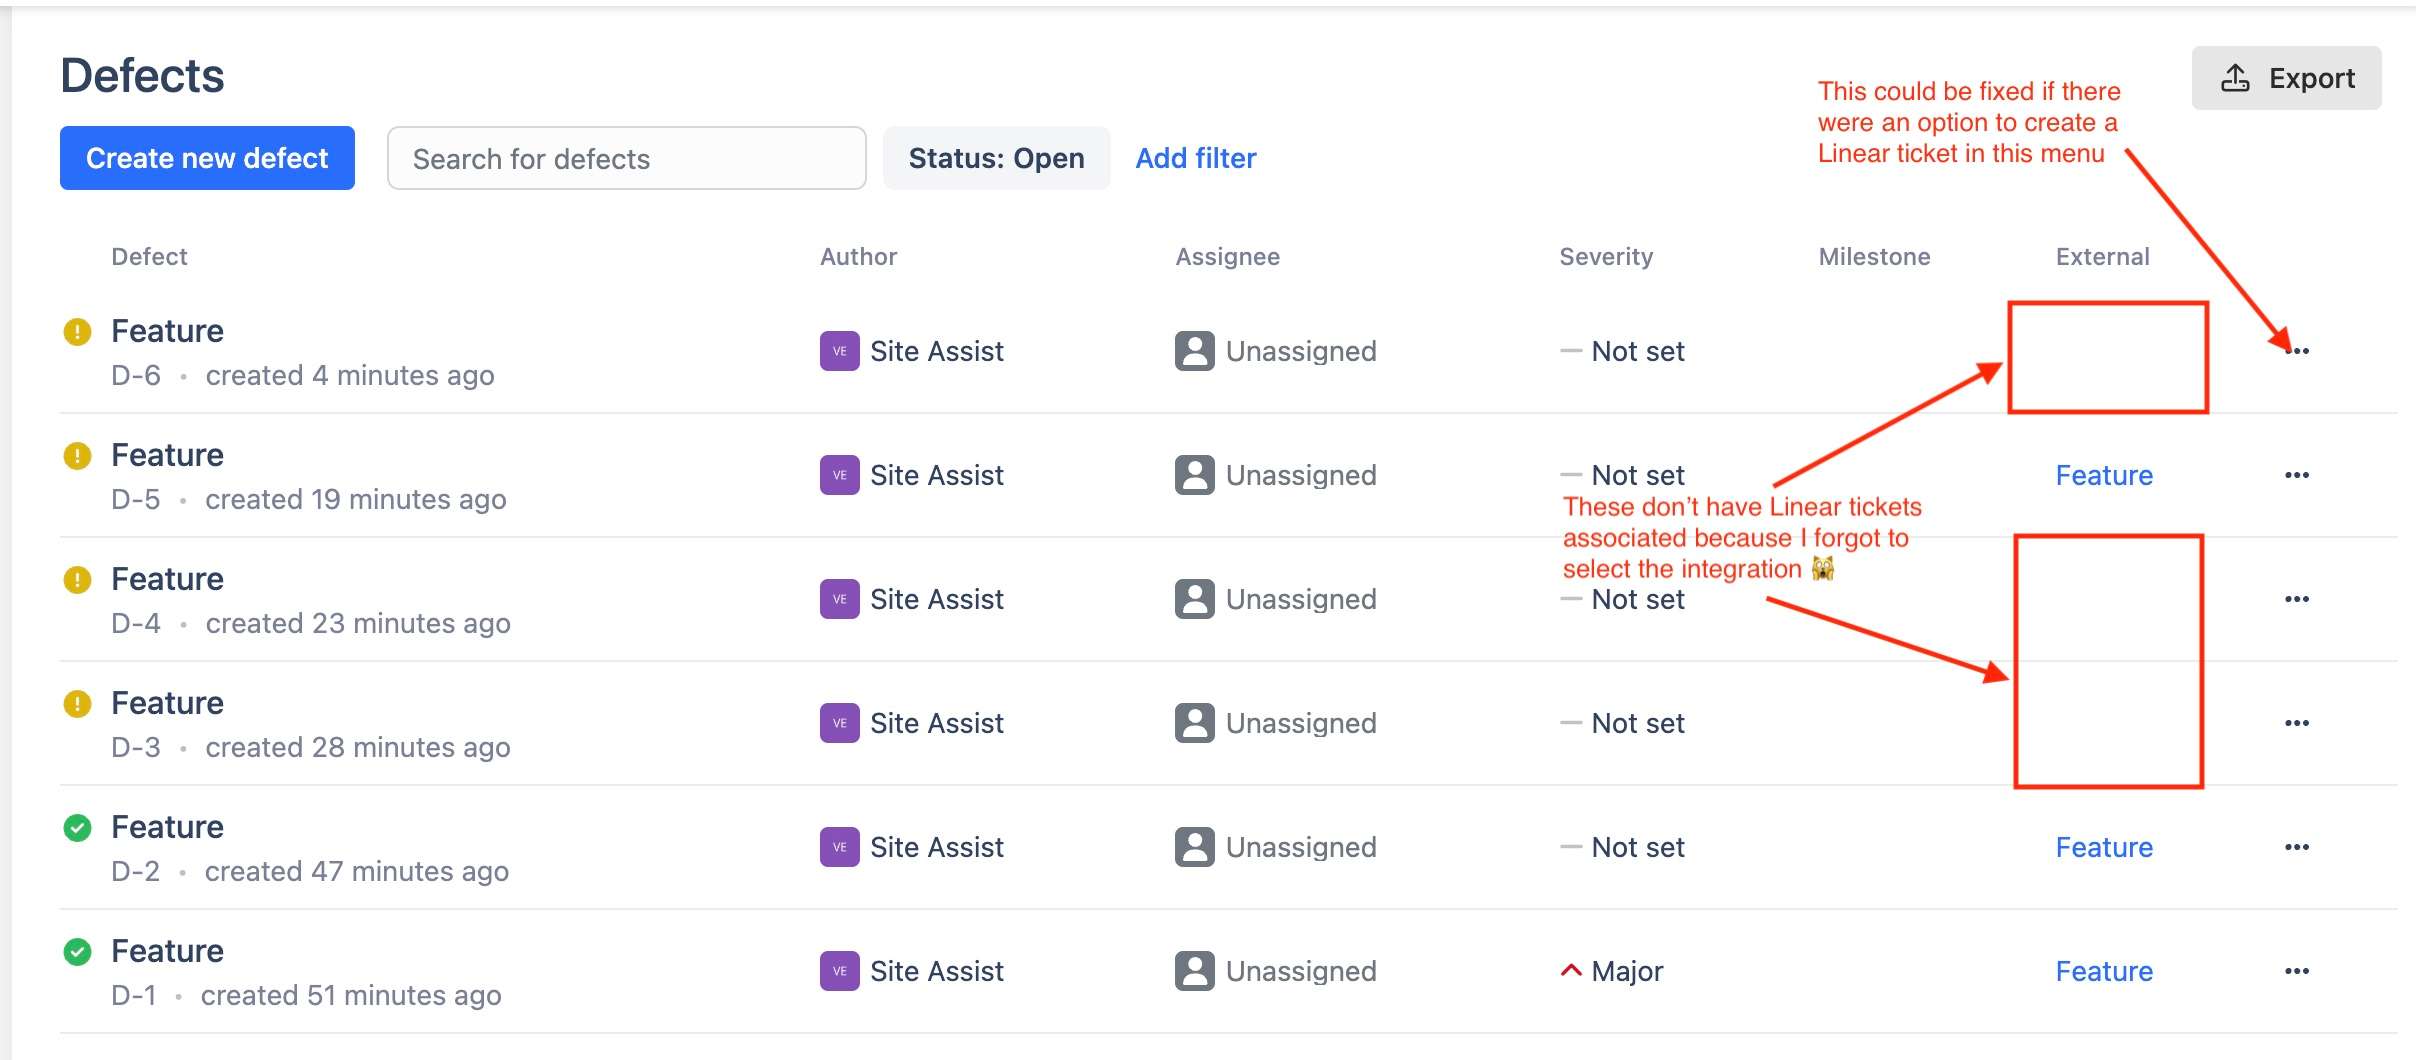
Task: Click the yellow open status icon of D-5
Action: [77, 455]
